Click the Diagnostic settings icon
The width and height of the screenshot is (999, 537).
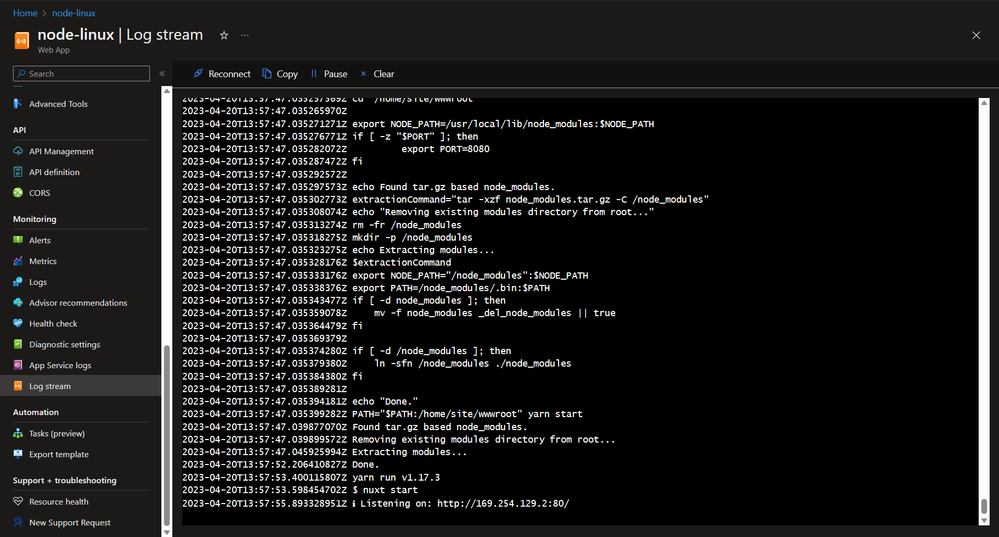coord(18,344)
